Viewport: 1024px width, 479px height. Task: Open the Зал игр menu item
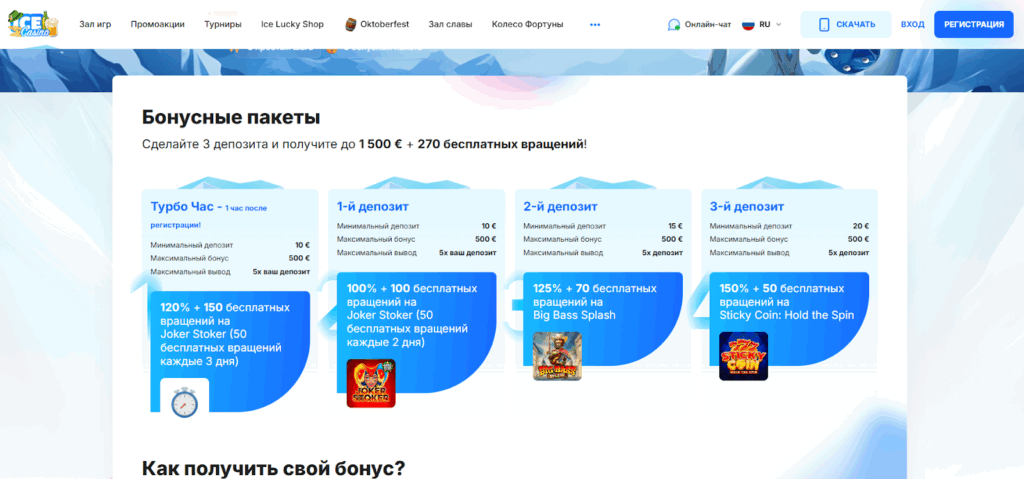click(x=95, y=24)
